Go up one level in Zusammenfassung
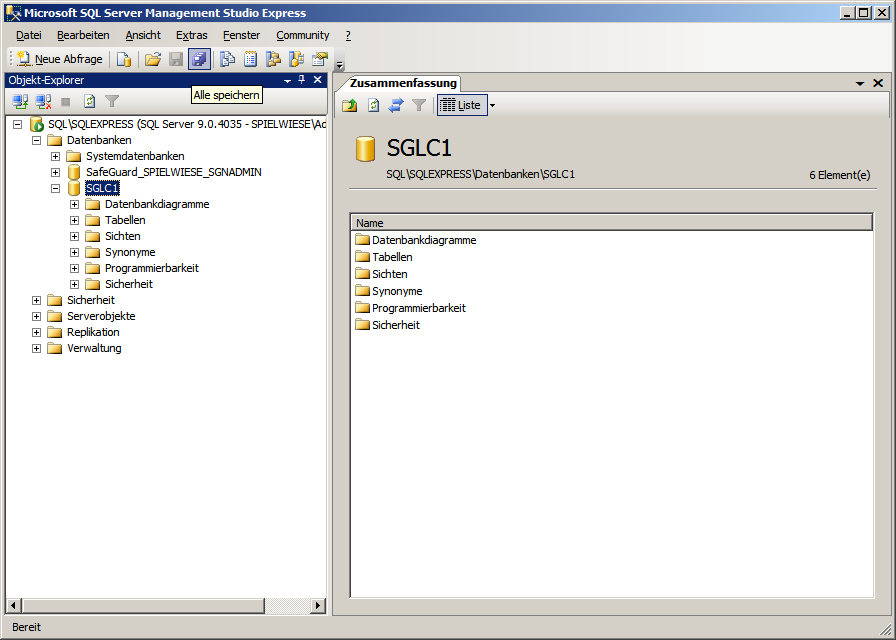 (349, 105)
